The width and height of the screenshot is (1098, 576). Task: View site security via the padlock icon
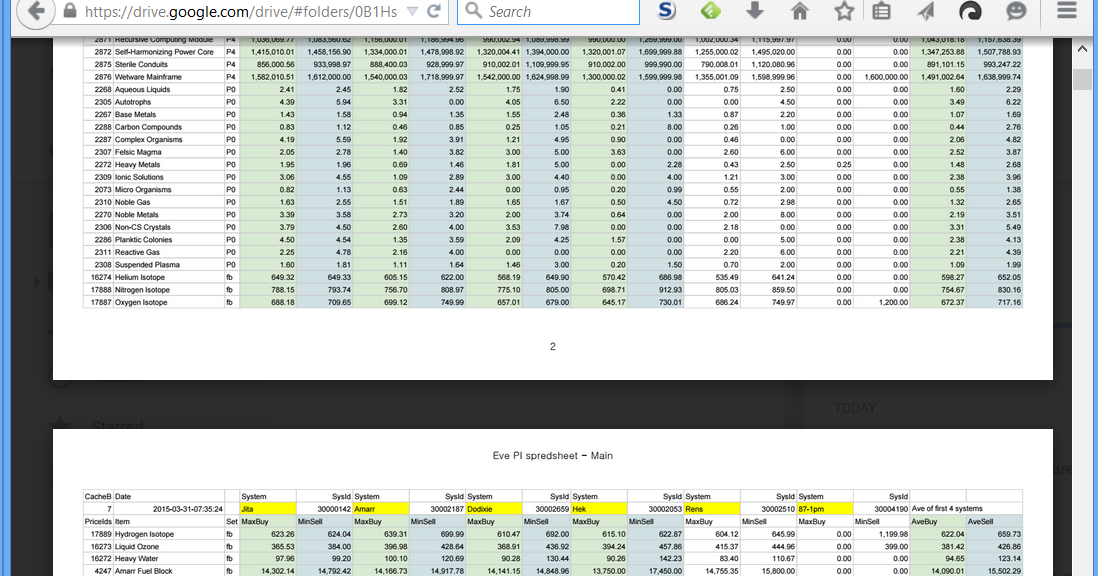[x=72, y=12]
